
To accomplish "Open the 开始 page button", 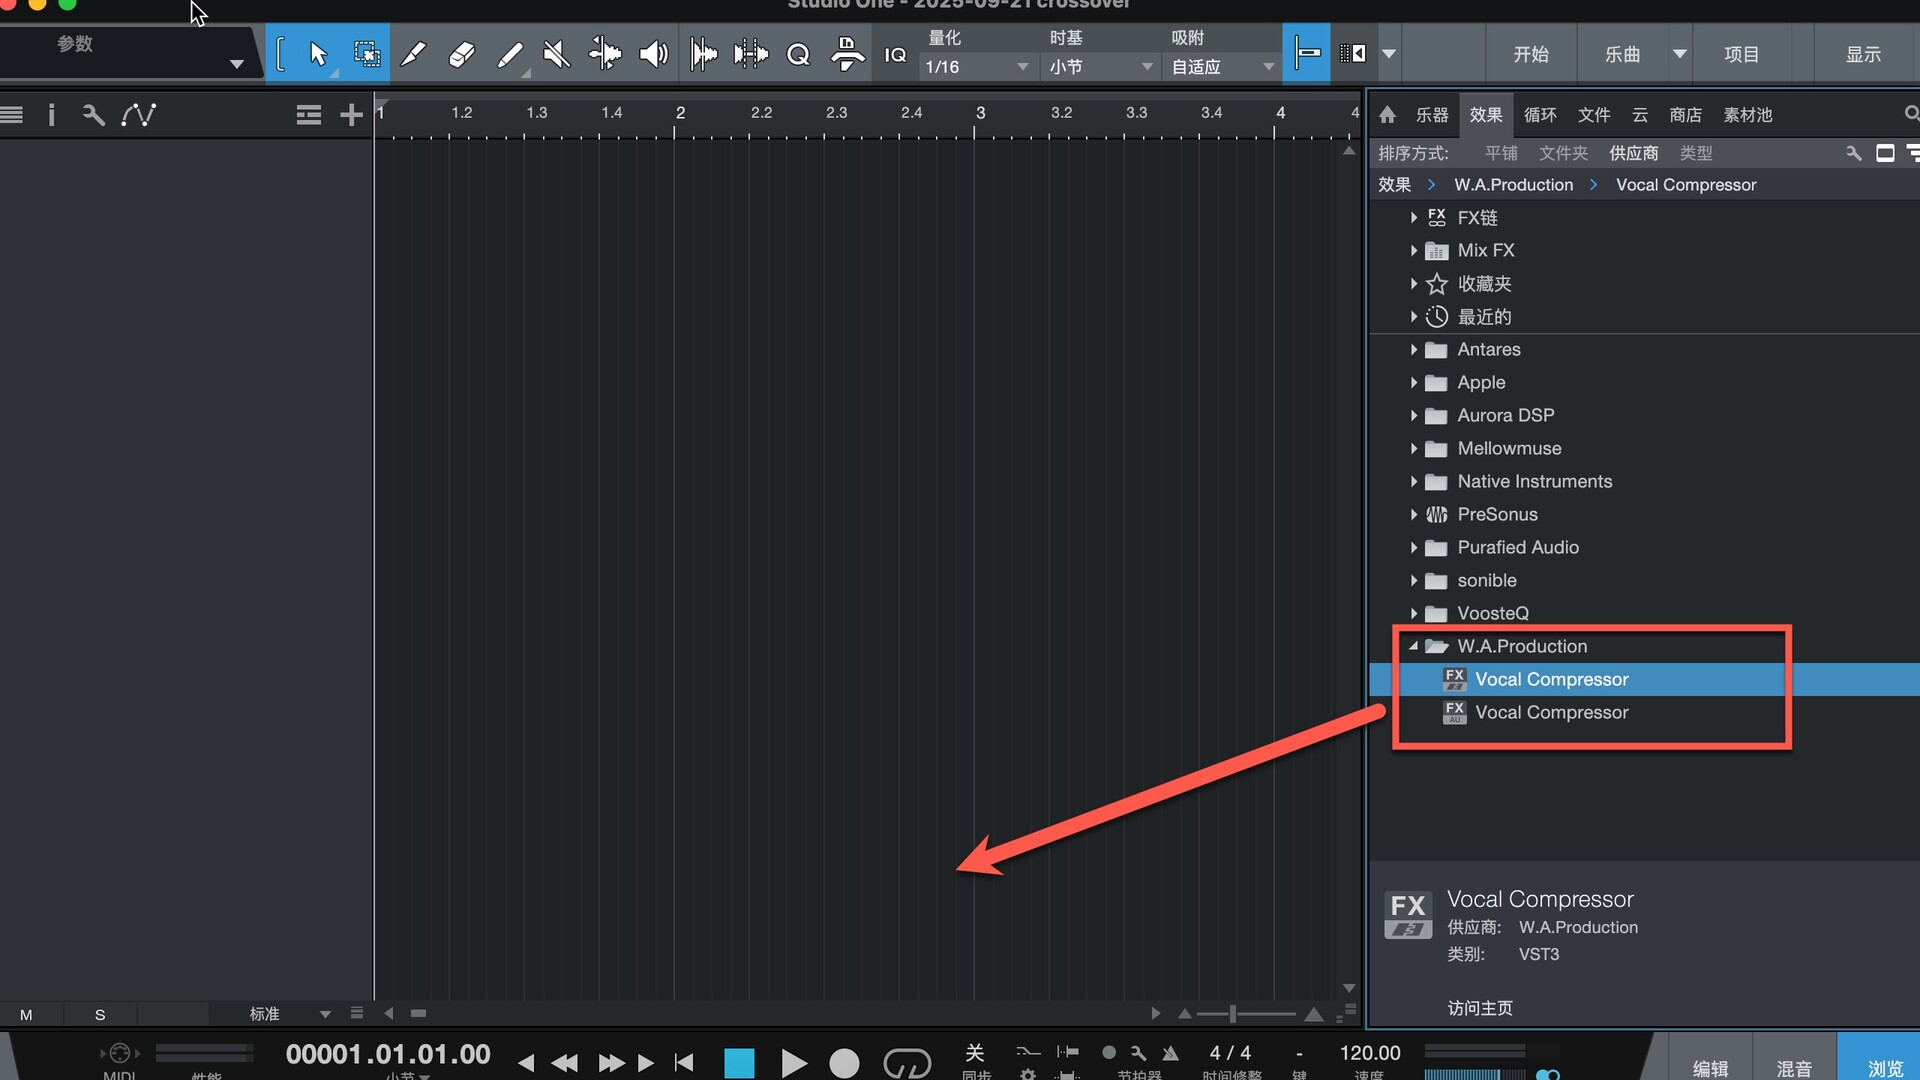I will tap(1531, 54).
